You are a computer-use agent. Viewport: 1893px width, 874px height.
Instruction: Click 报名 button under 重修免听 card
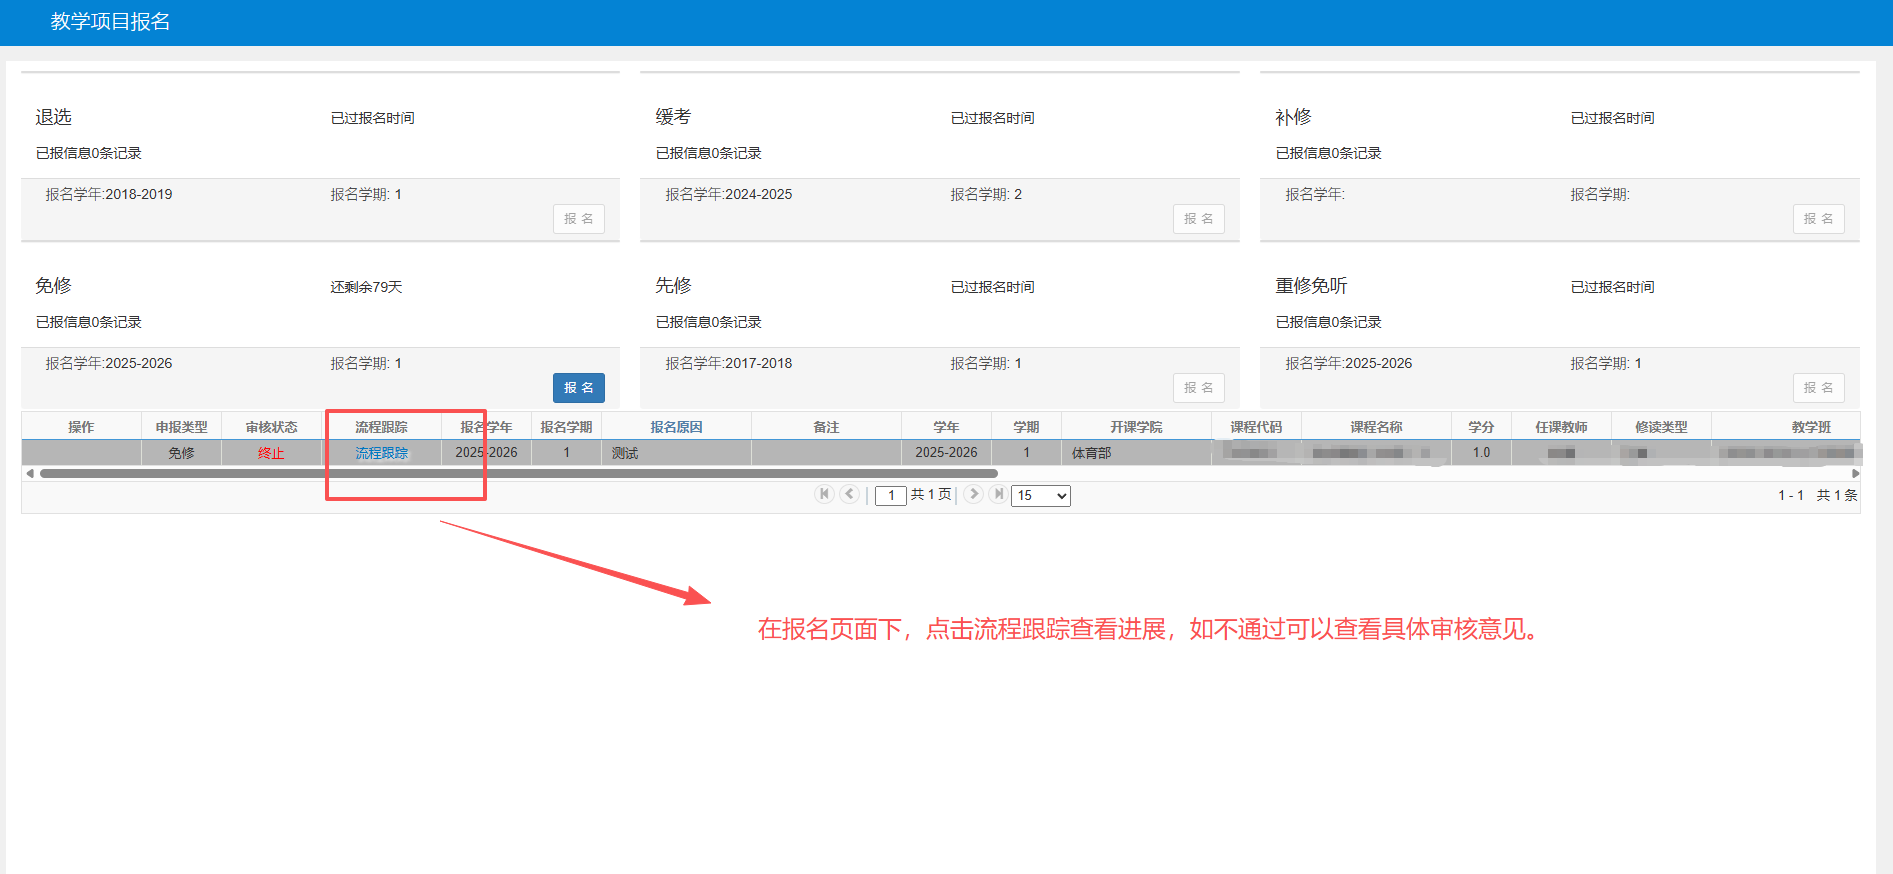click(x=1818, y=388)
